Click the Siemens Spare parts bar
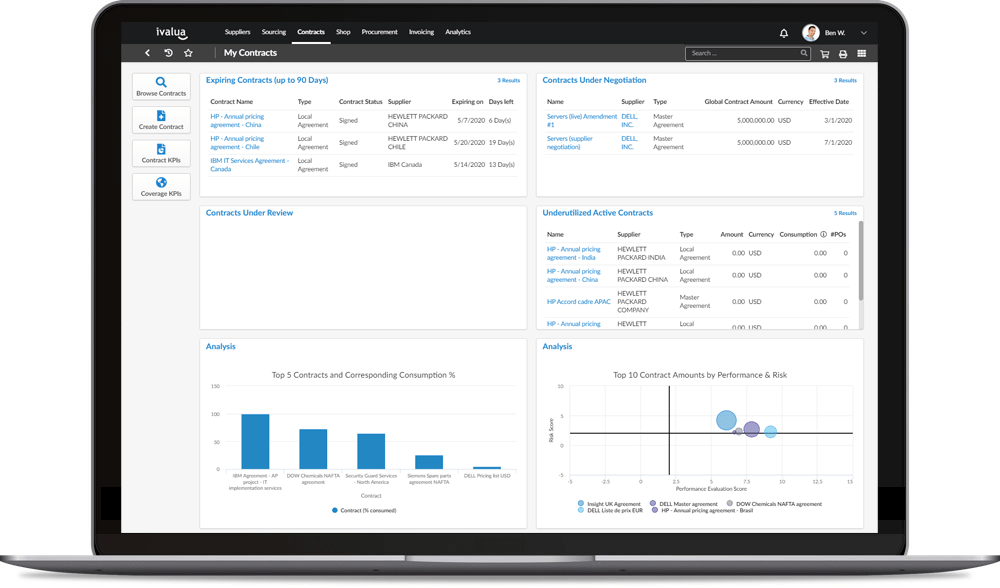This screenshot has height=588, width=1000. point(429,462)
